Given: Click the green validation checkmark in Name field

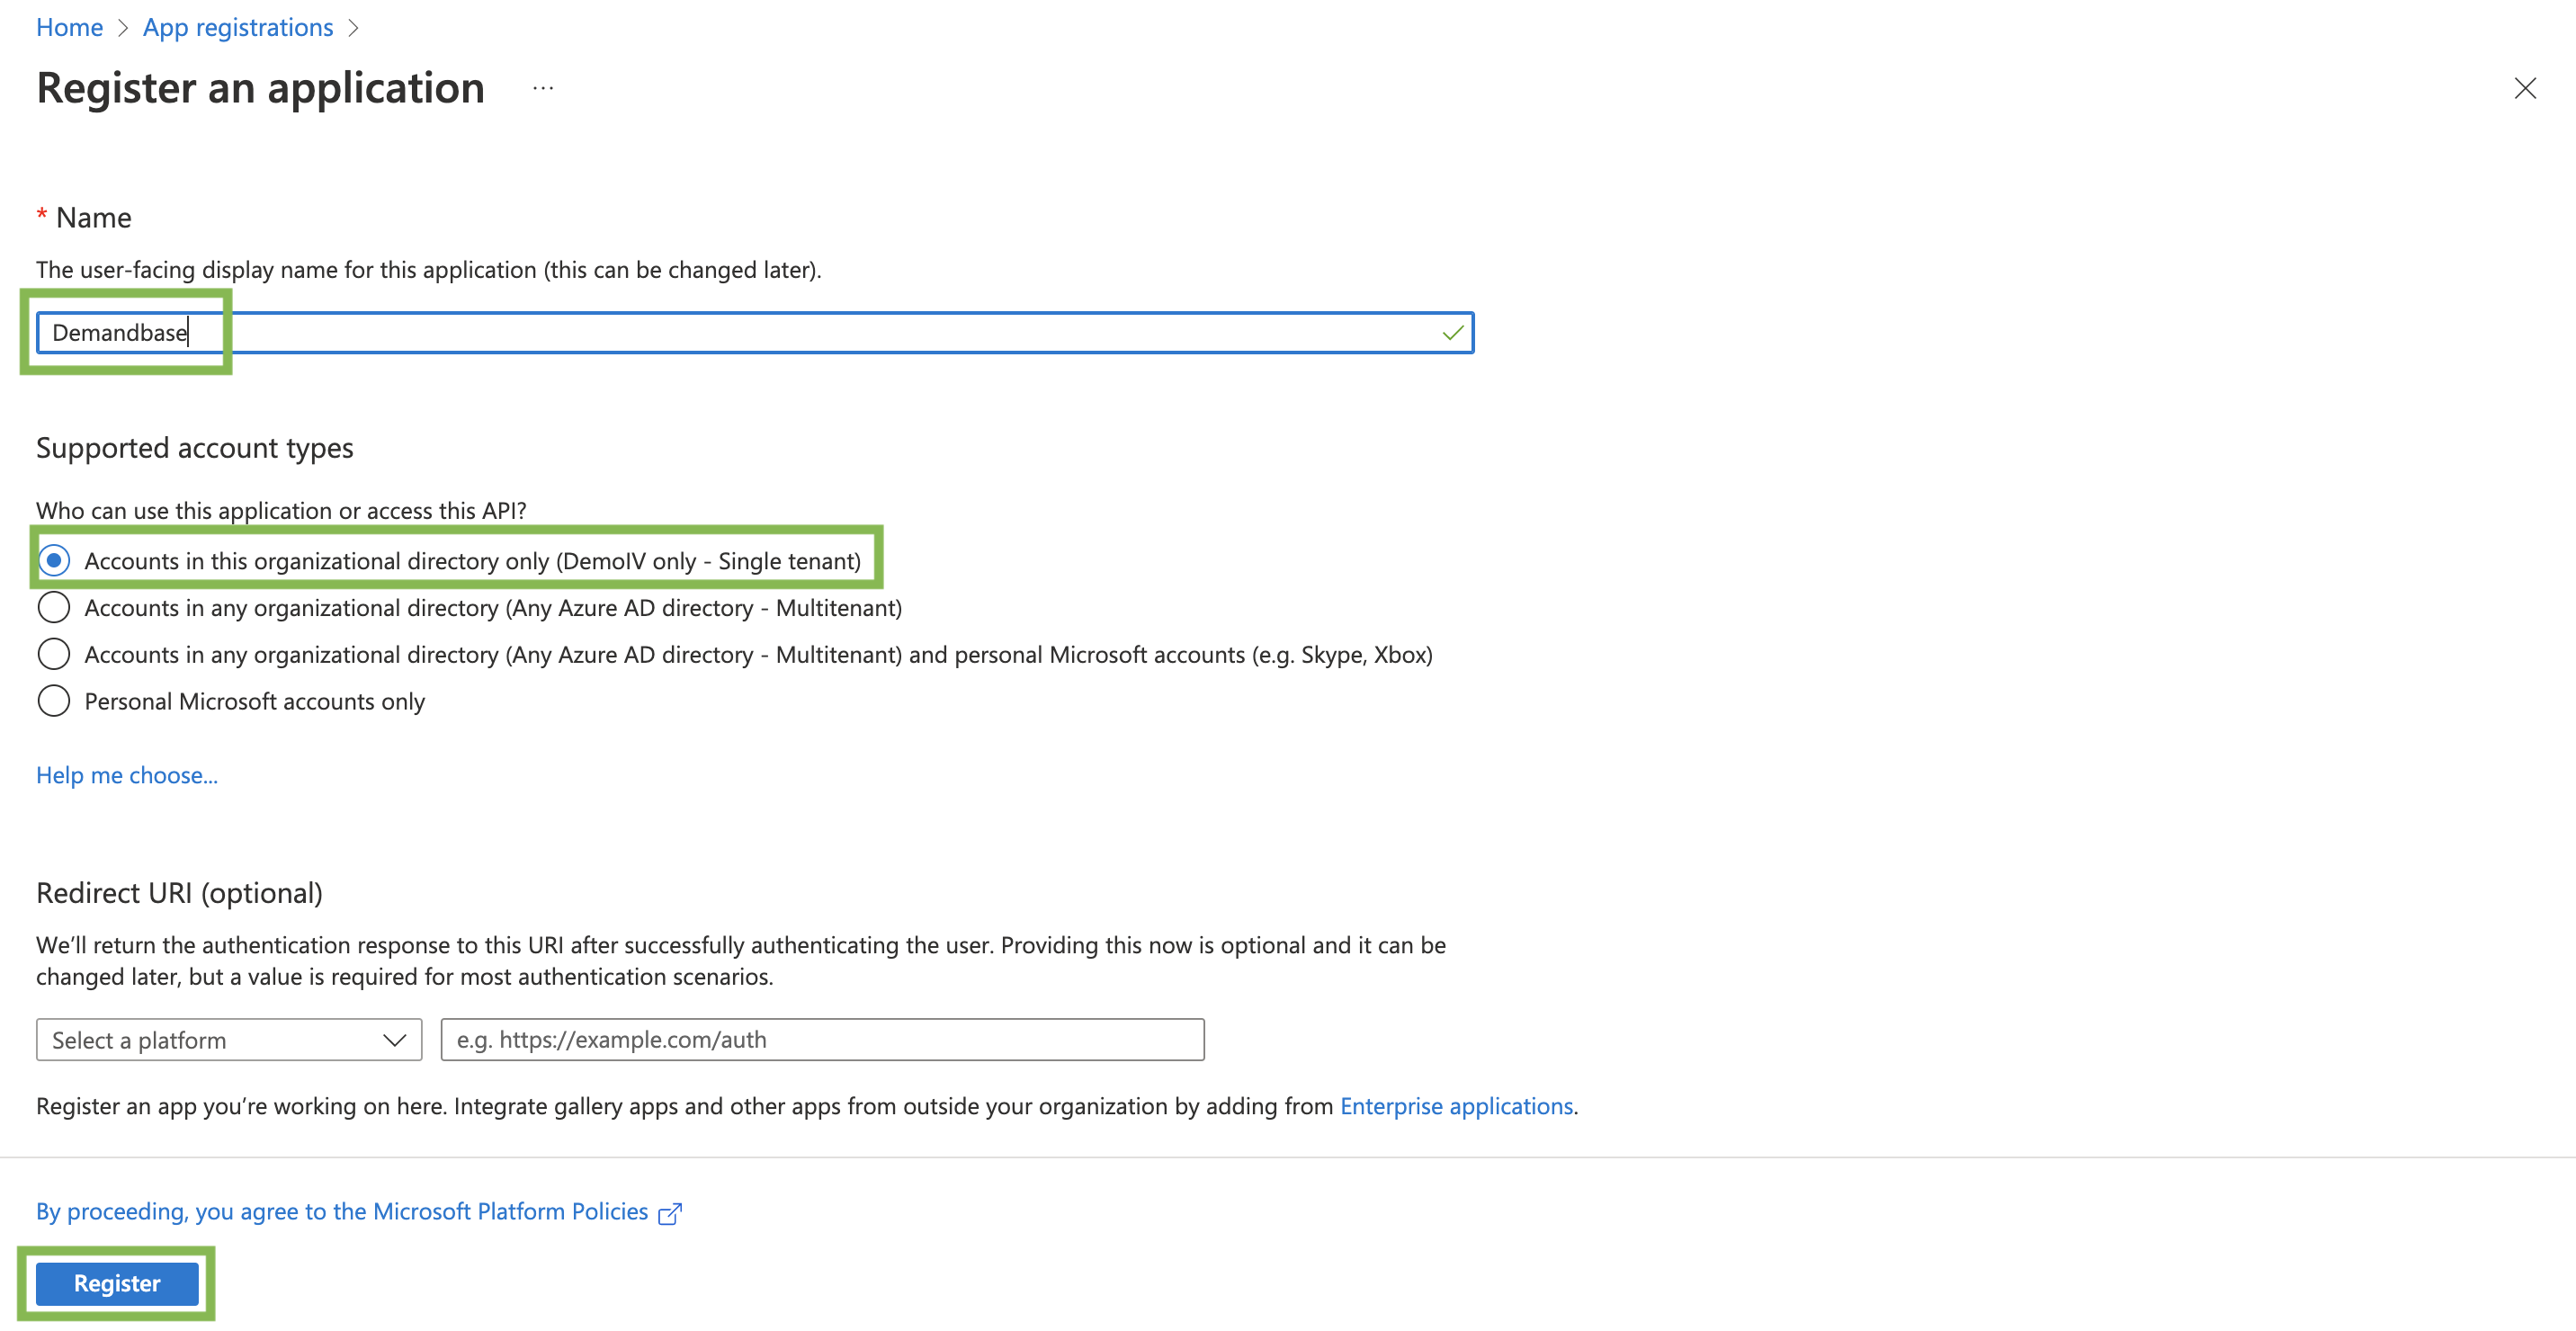Looking at the screenshot, I should point(1452,333).
